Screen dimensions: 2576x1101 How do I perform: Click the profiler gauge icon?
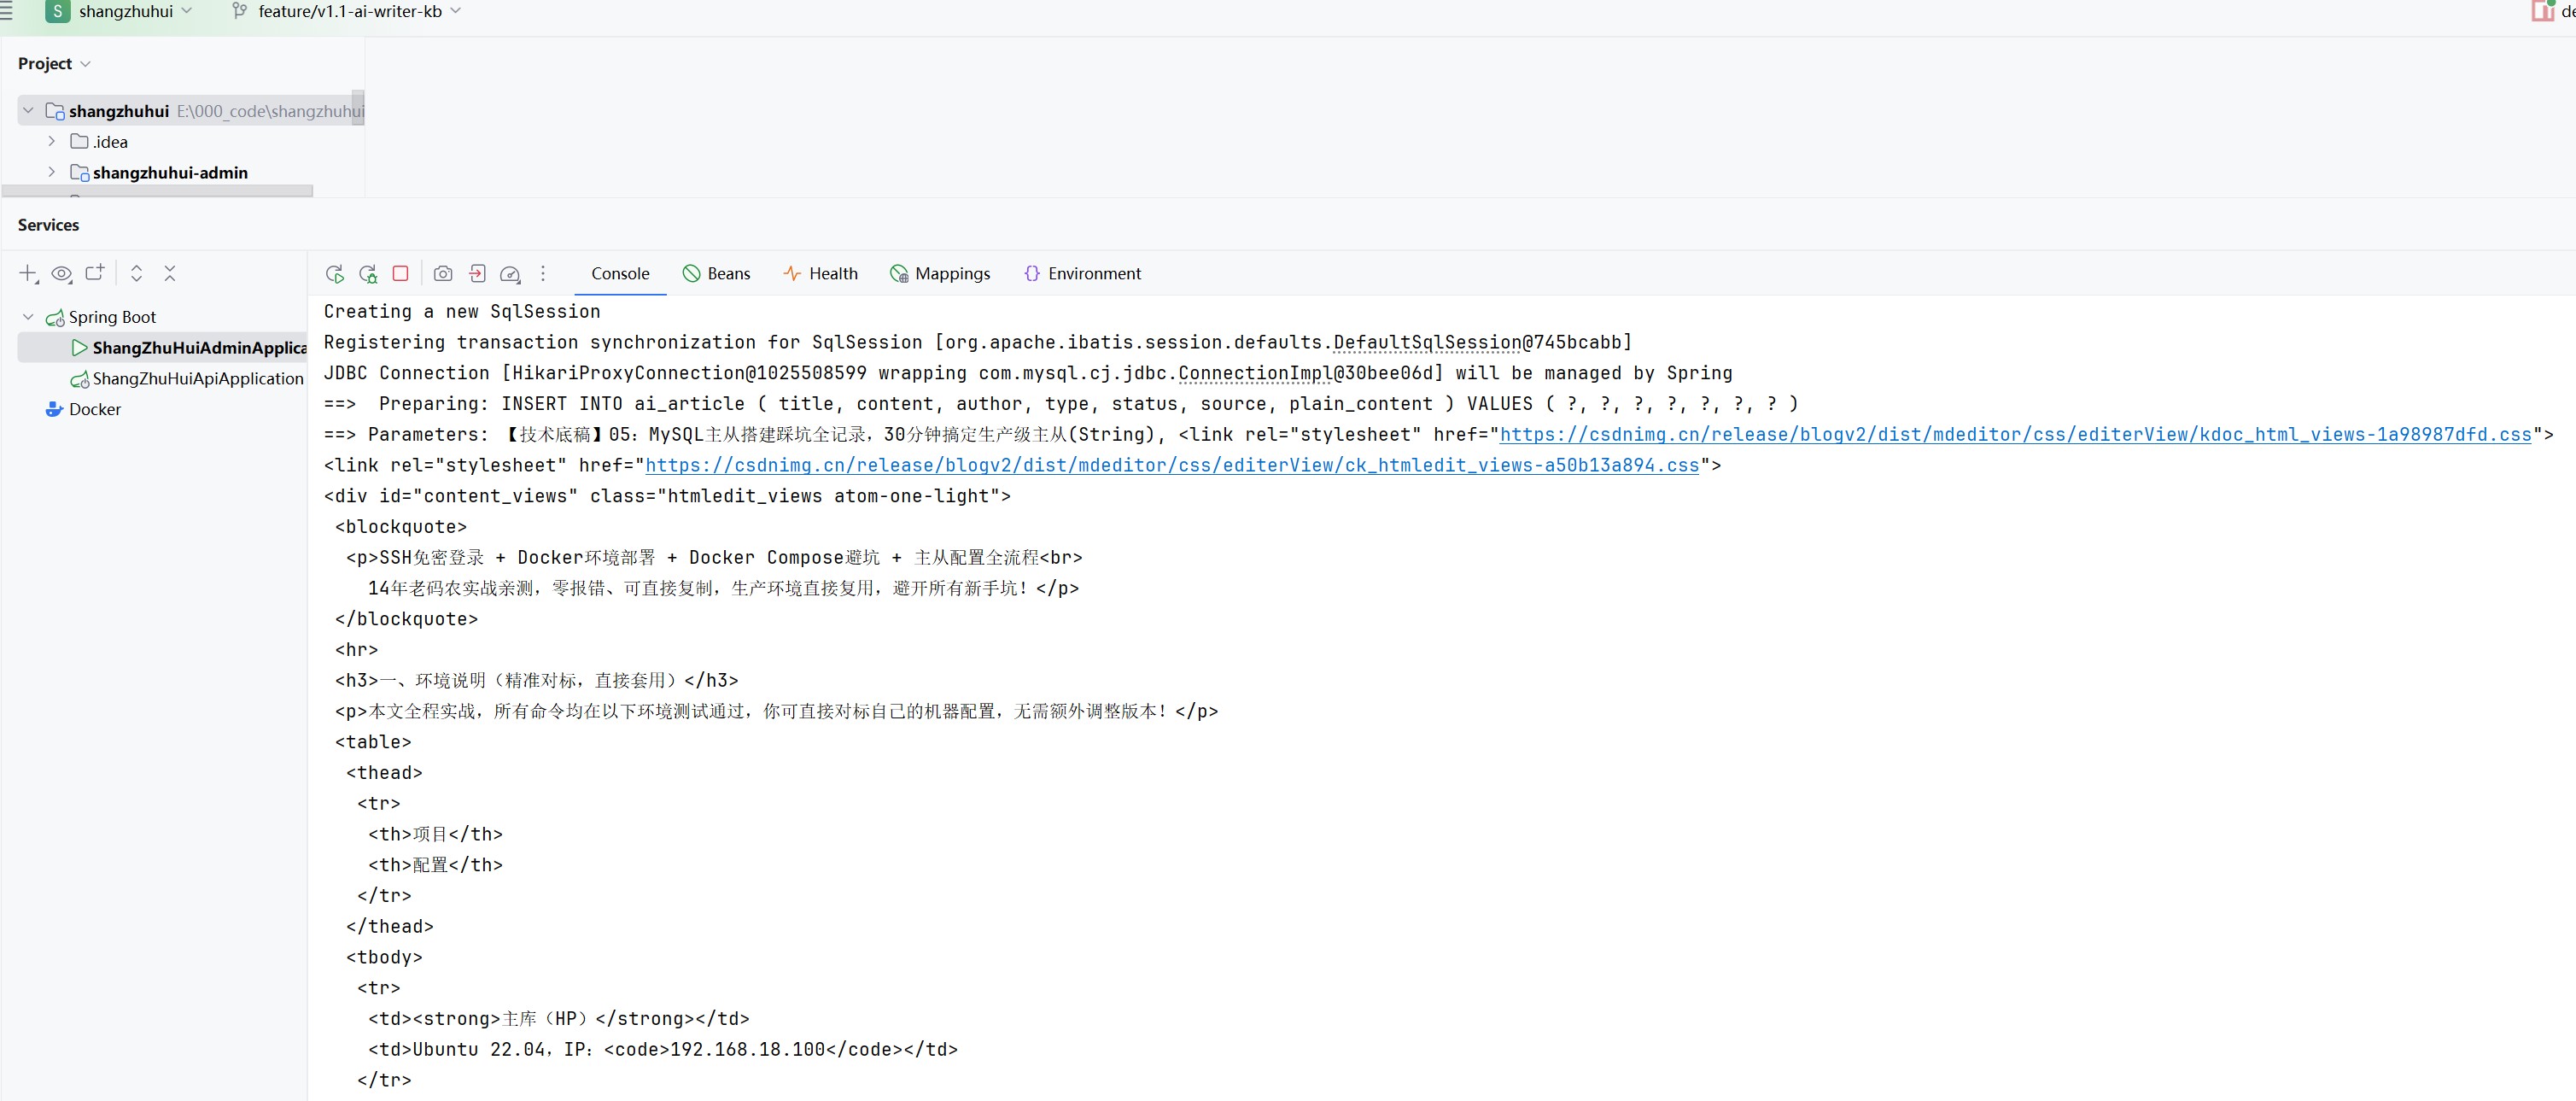pyautogui.click(x=510, y=274)
